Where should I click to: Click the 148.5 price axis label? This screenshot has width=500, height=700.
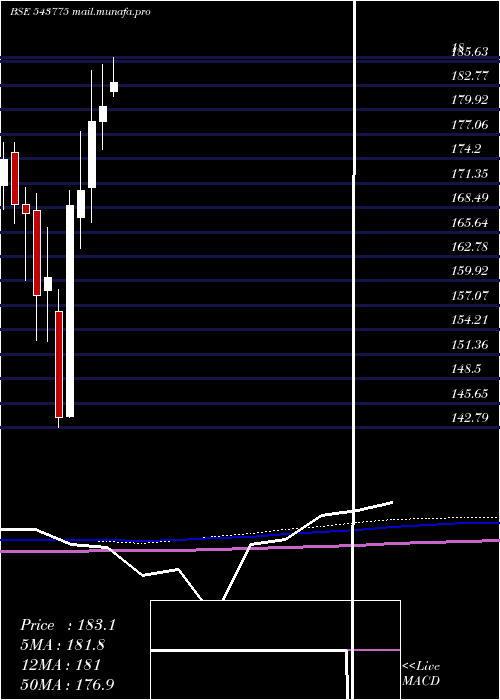click(466, 369)
